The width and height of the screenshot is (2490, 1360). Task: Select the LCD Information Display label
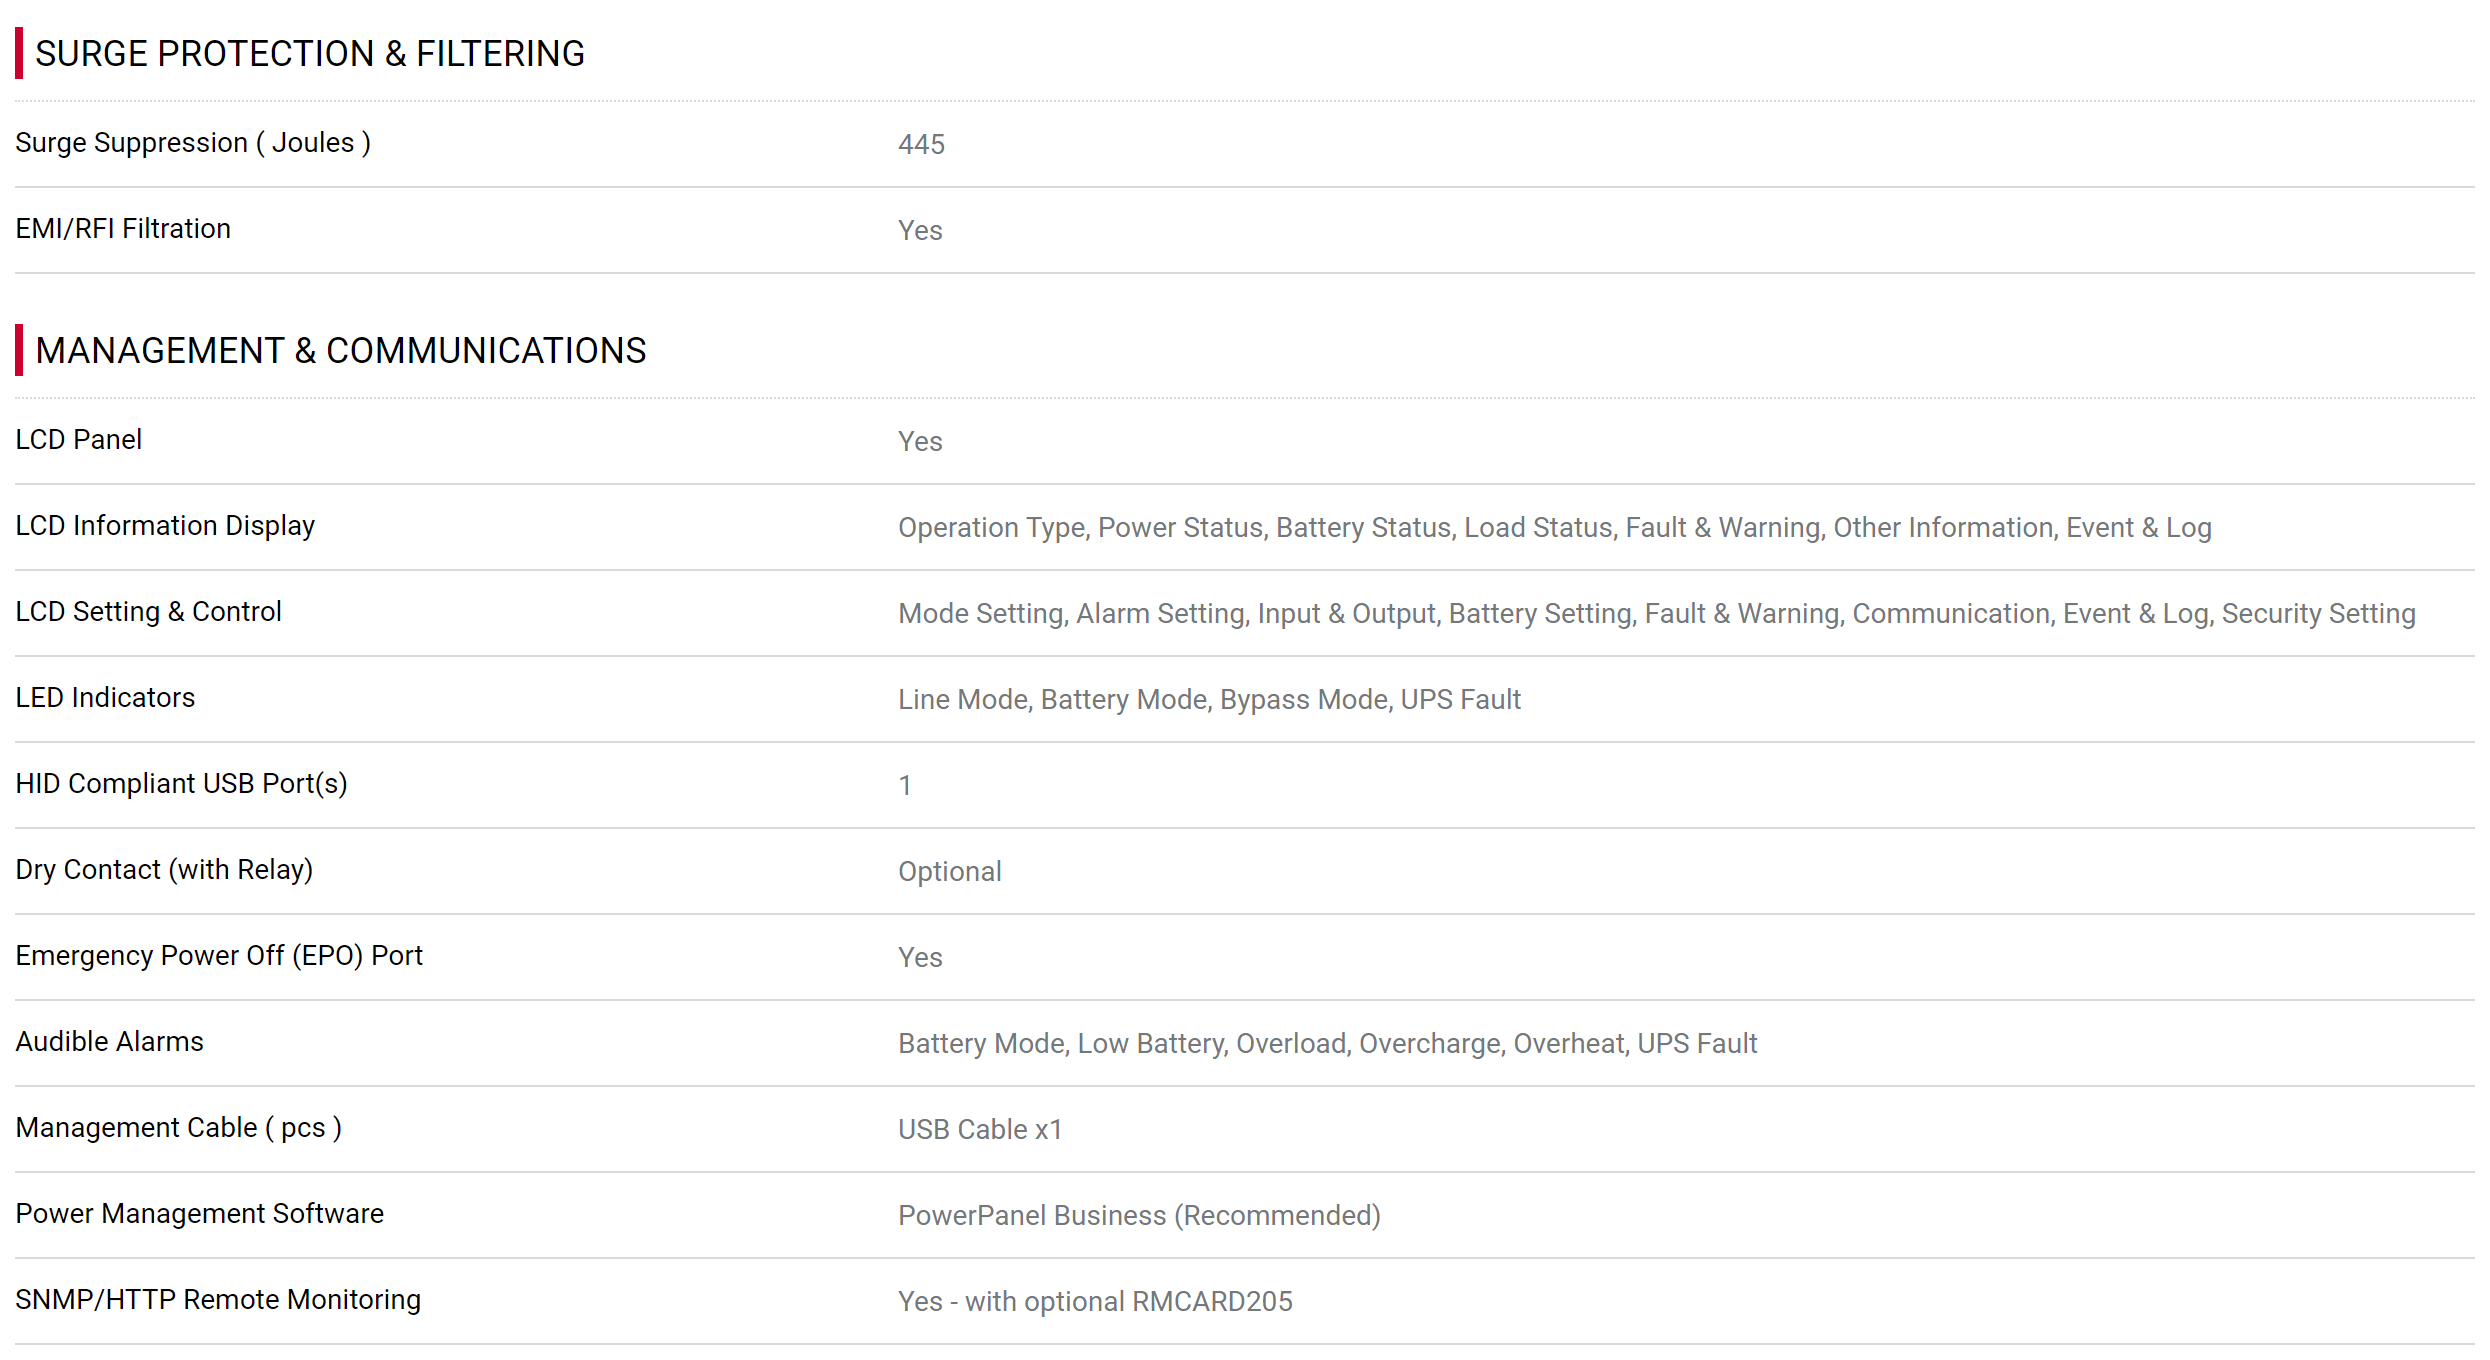pos(165,526)
